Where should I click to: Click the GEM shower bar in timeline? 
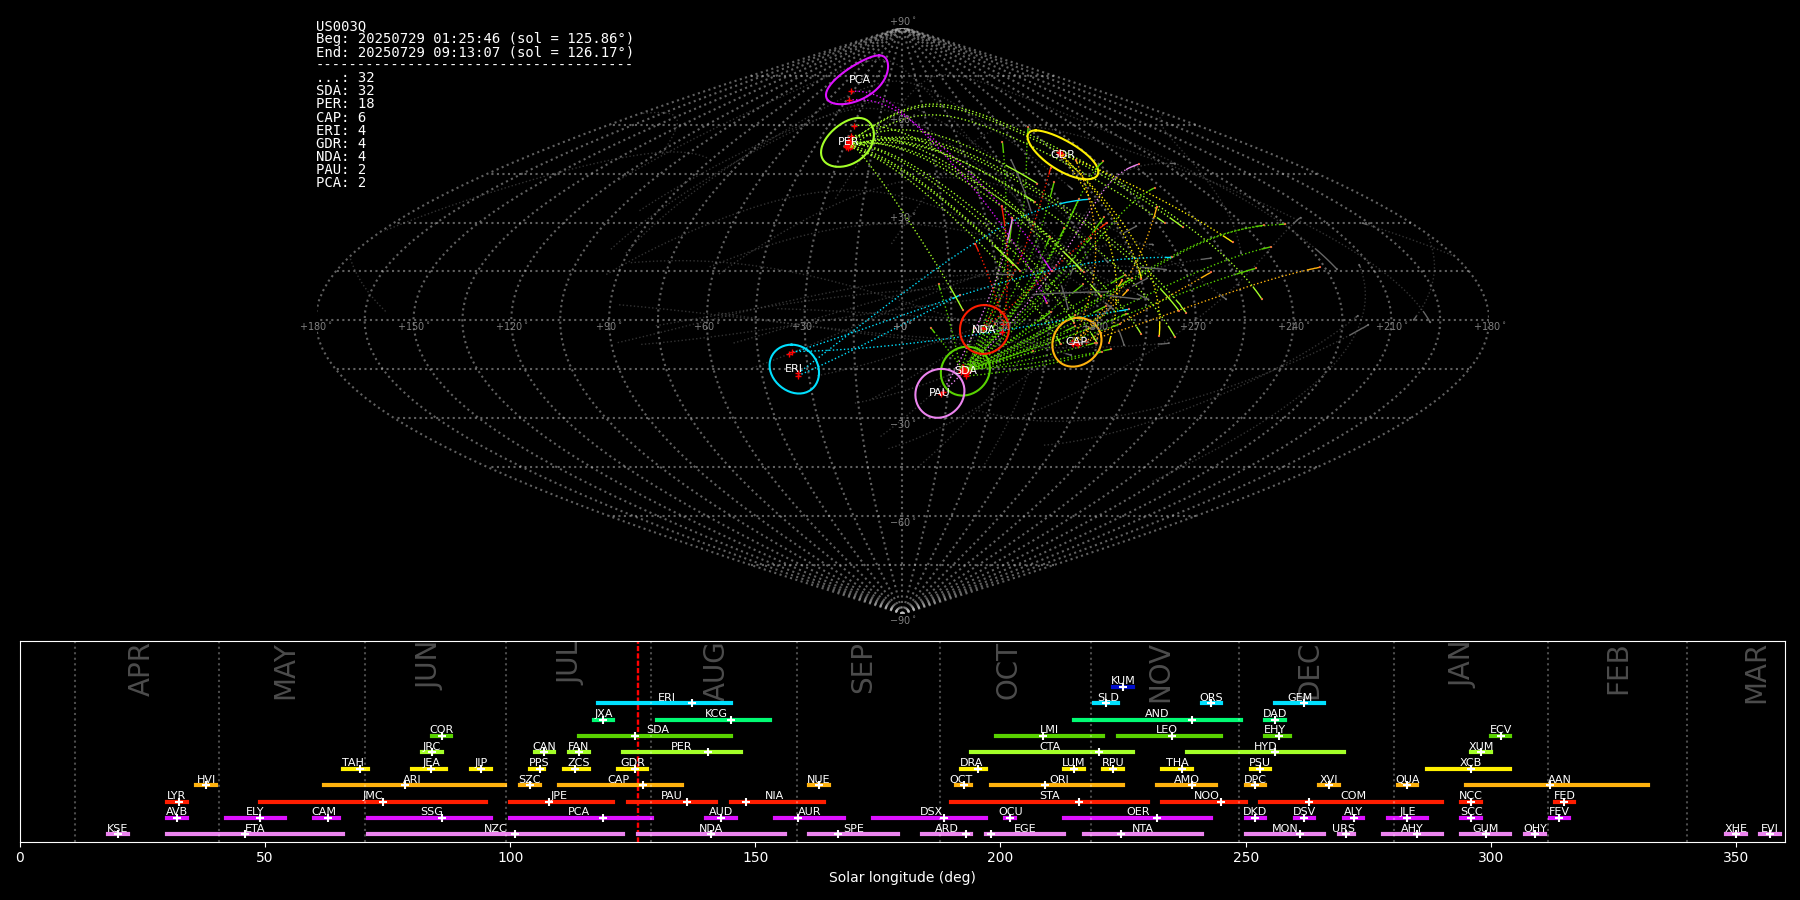pos(1299,703)
